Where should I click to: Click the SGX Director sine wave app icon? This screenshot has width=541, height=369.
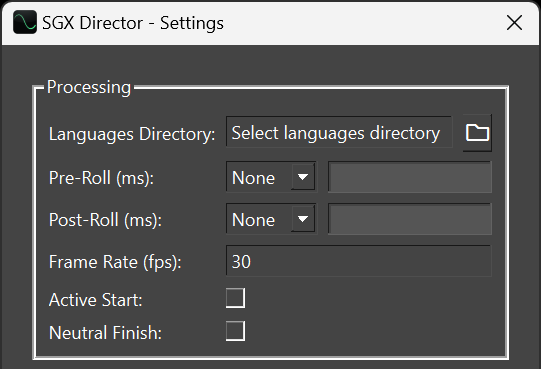(x=25, y=22)
